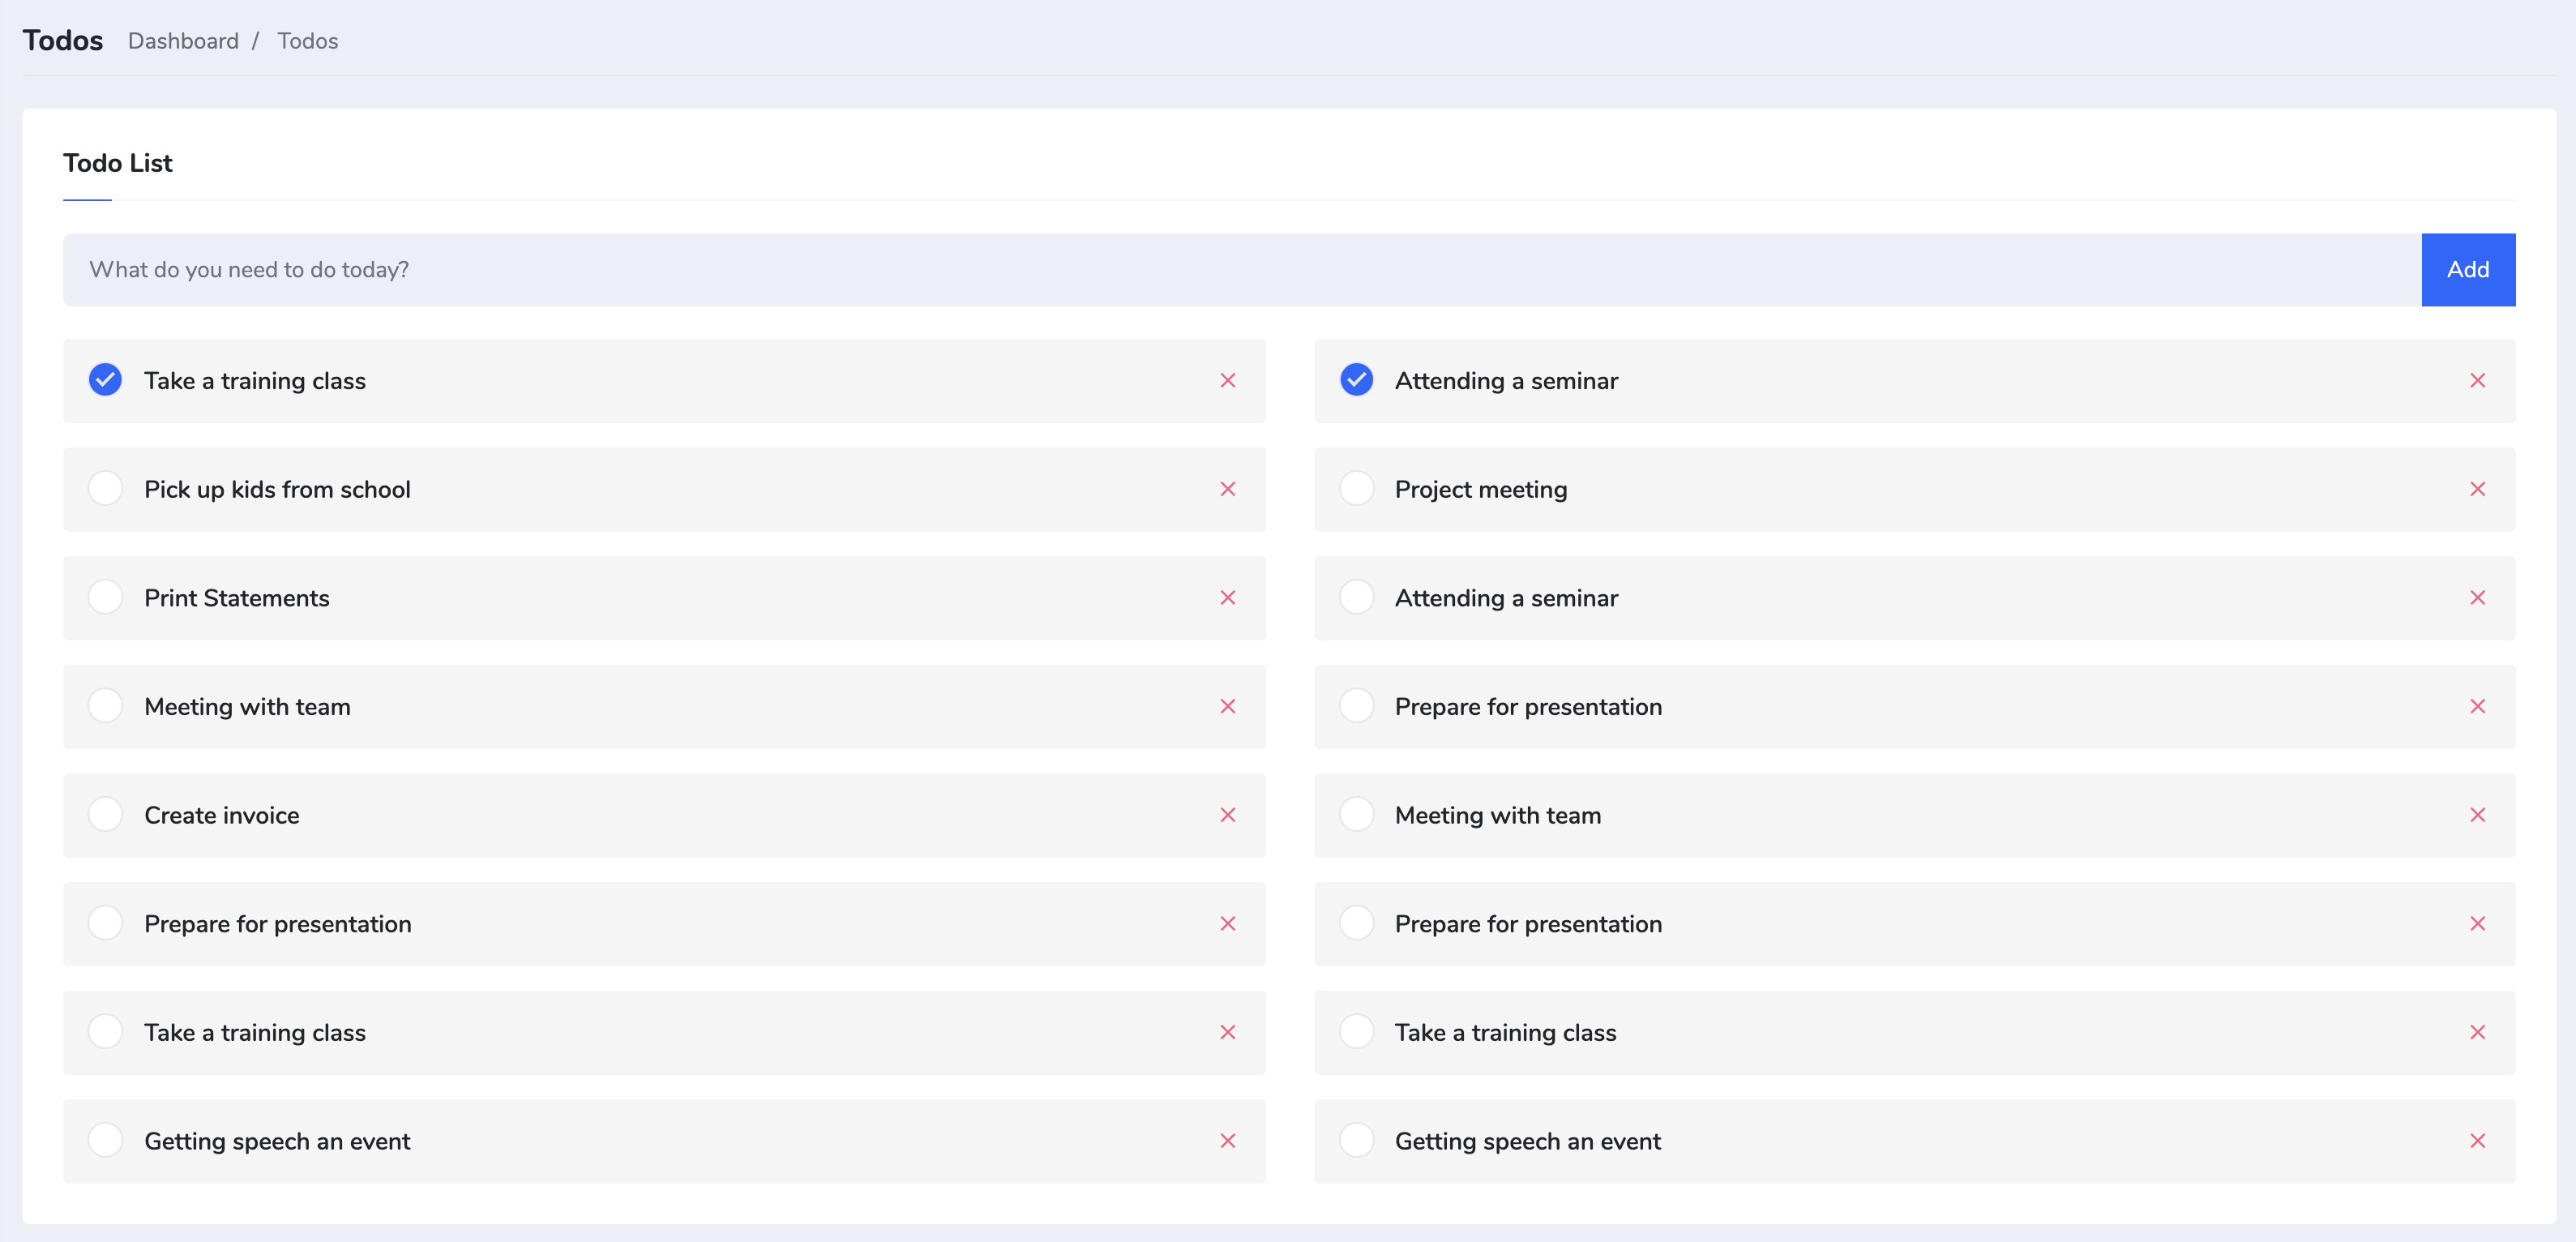2576x1242 pixels.
Task: Open the Dashboard breadcrumb link
Action: [x=183, y=41]
